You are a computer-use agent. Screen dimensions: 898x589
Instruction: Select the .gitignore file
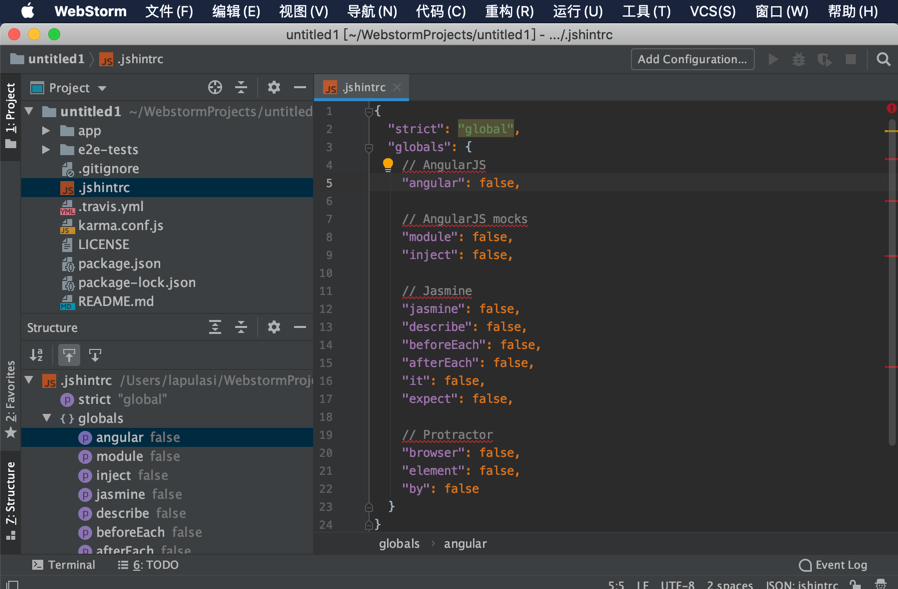pos(167,168)
